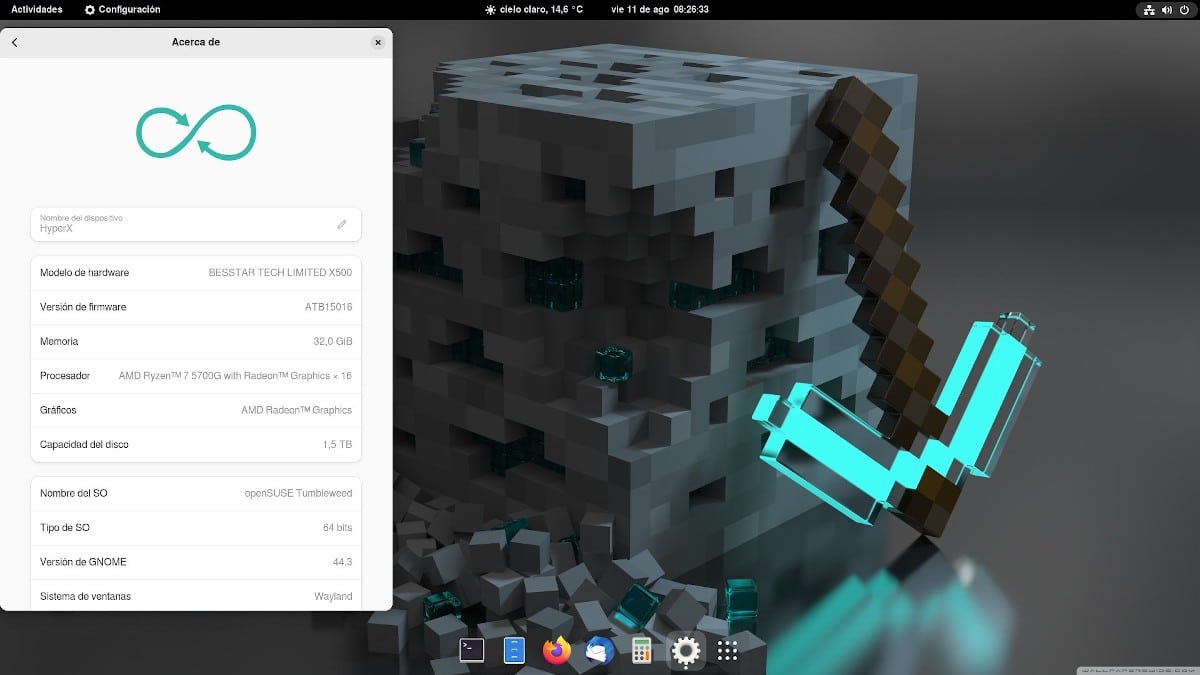Open the Terminal from the dock

[472, 650]
